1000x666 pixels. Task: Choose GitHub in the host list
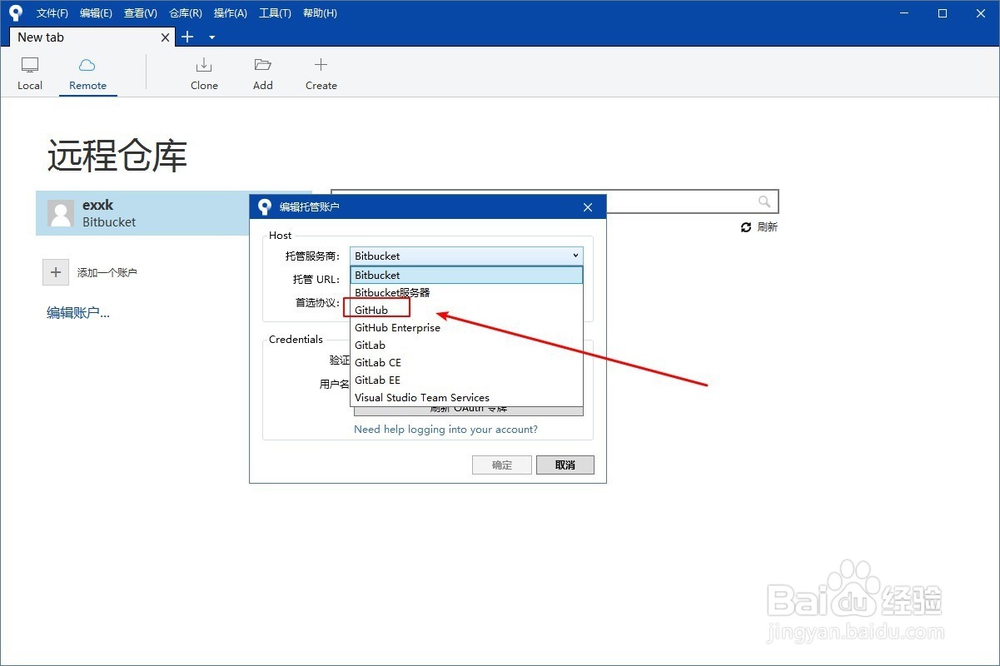(466, 310)
